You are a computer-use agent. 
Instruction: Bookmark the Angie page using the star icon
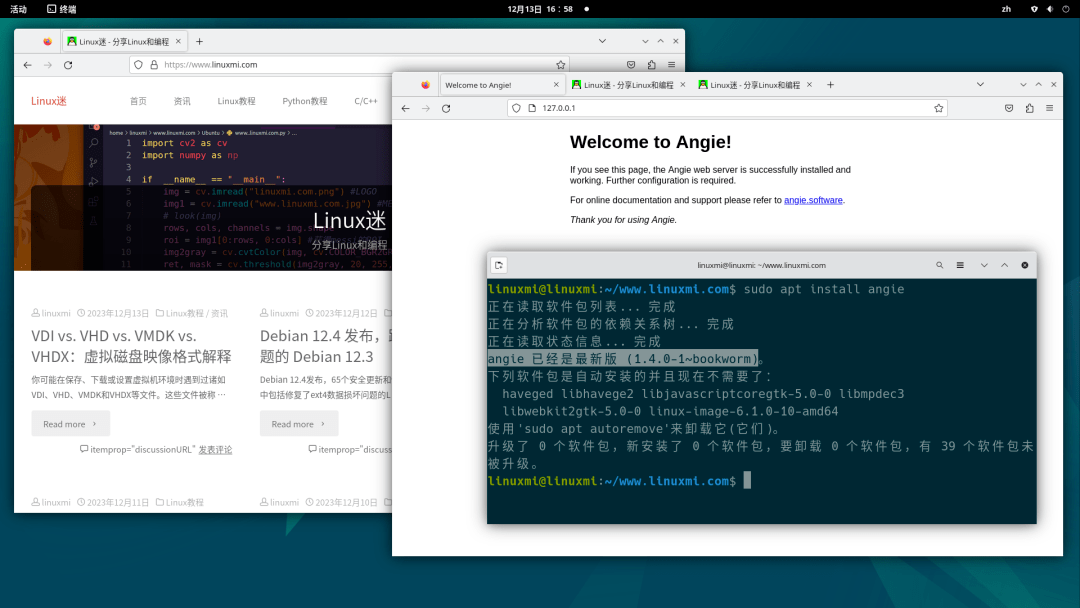tap(938, 108)
